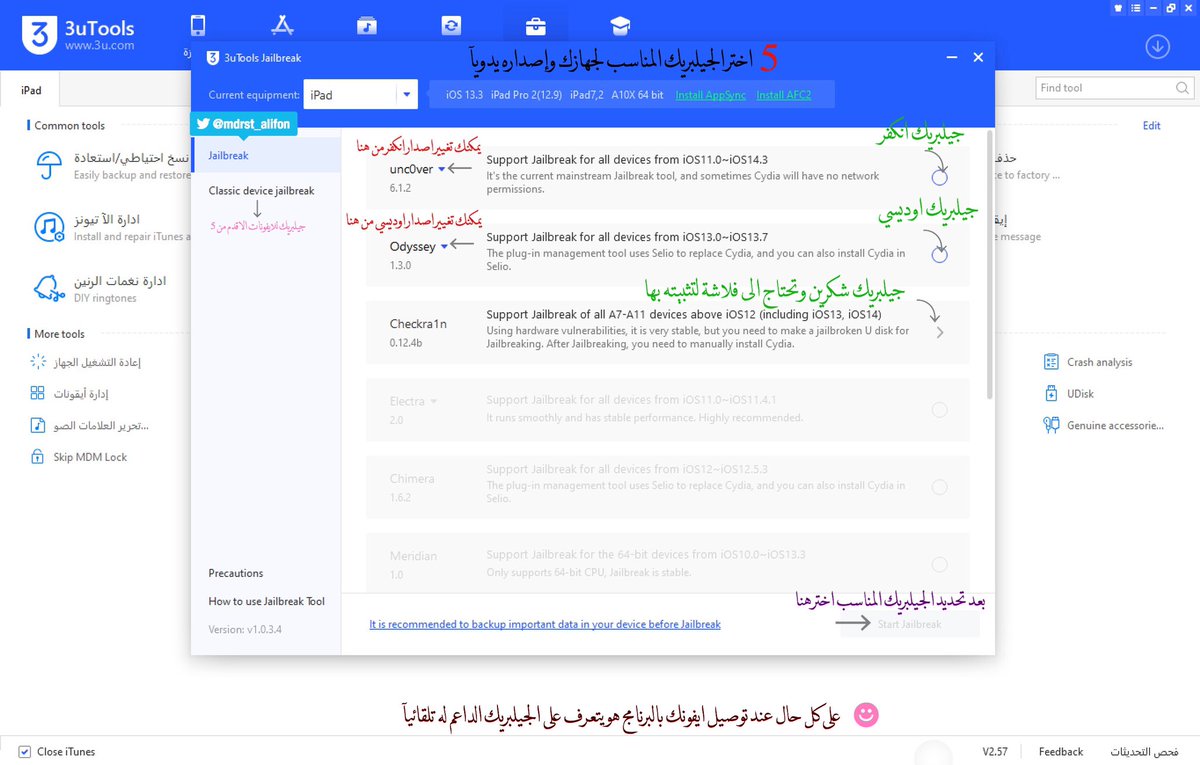Open the Toolbox briefcase icon
The height and width of the screenshot is (765, 1200).
click(537, 26)
